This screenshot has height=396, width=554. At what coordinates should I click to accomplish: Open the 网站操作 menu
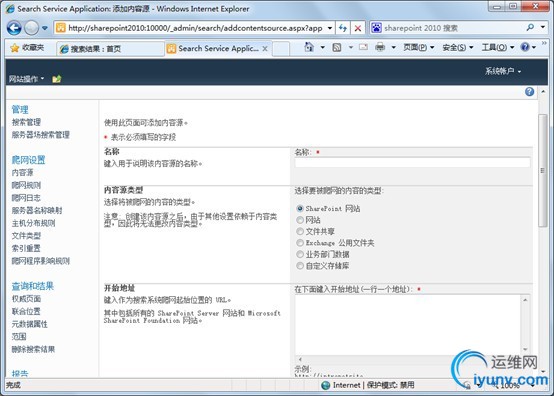[x=26, y=78]
